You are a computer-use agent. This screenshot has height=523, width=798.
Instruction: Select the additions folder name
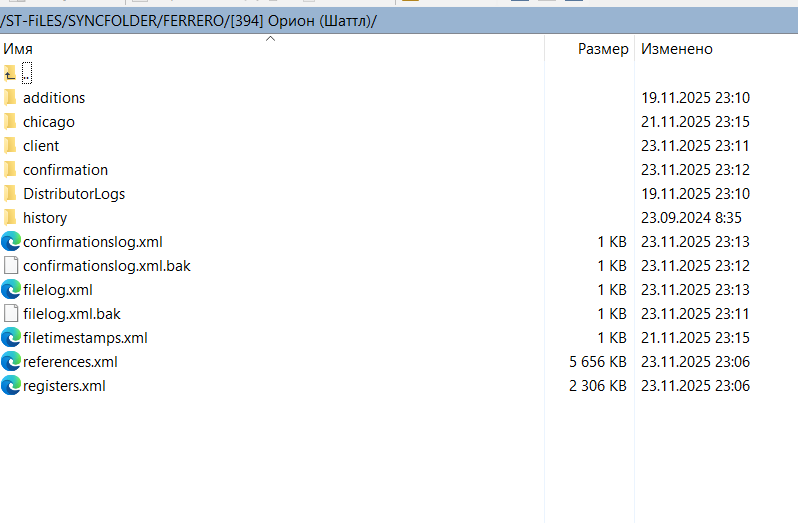pos(54,98)
